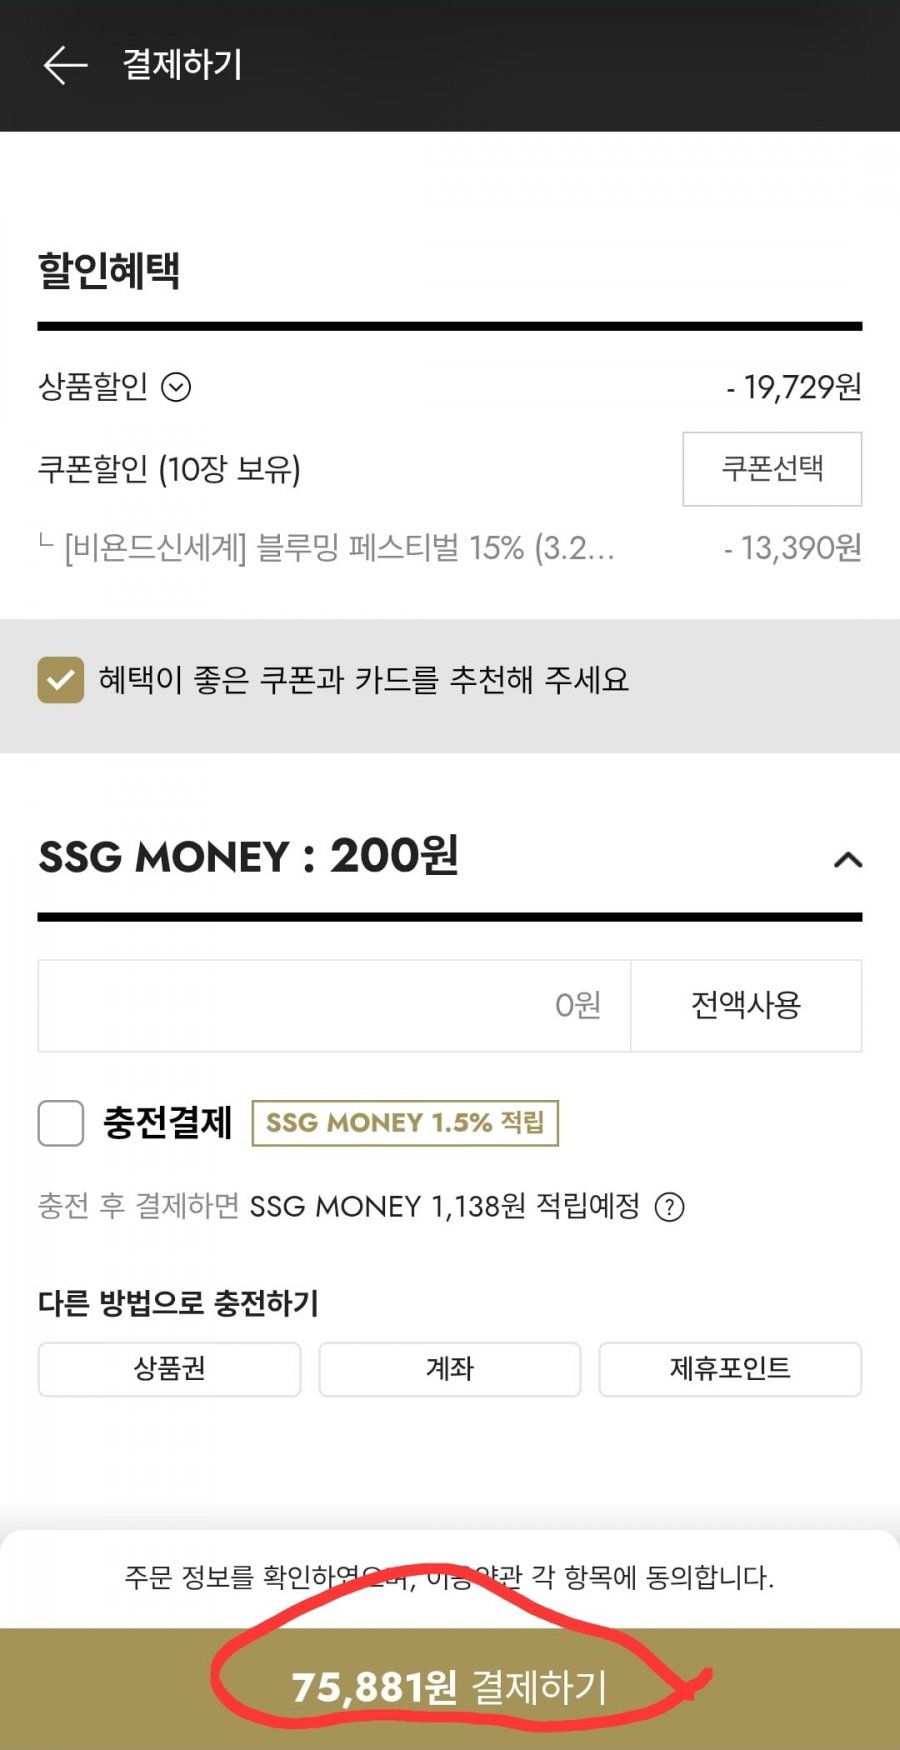Viewport: 900px width, 1750px height.
Task: Focus the SSG MONEY 0원 amount field
Action: 334,1005
